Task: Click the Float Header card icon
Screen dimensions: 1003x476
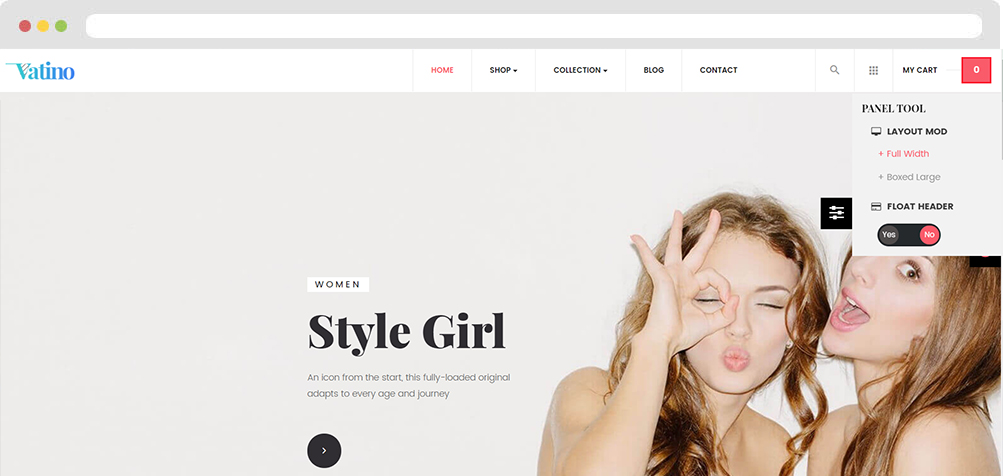Action: [x=876, y=206]
